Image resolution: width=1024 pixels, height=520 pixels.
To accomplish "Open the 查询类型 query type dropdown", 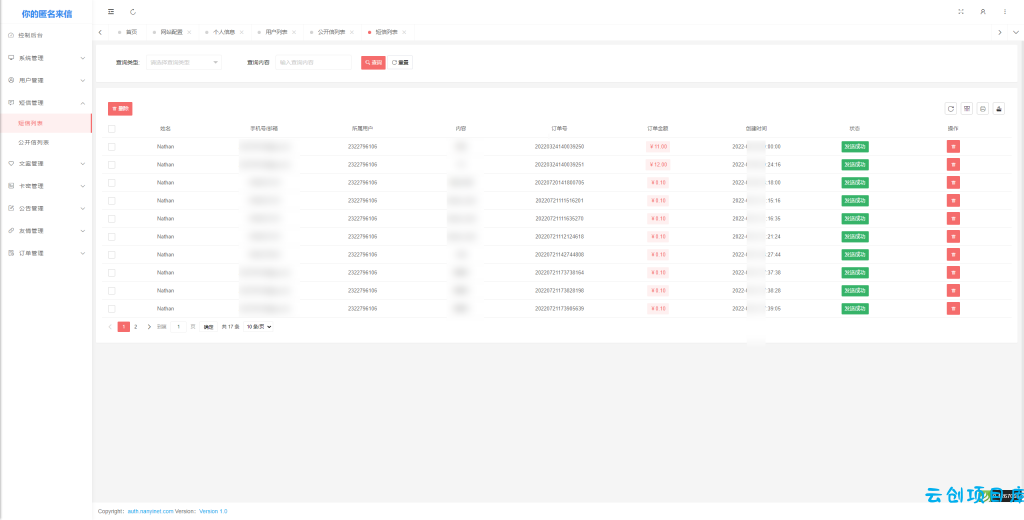I will point(184,63).
